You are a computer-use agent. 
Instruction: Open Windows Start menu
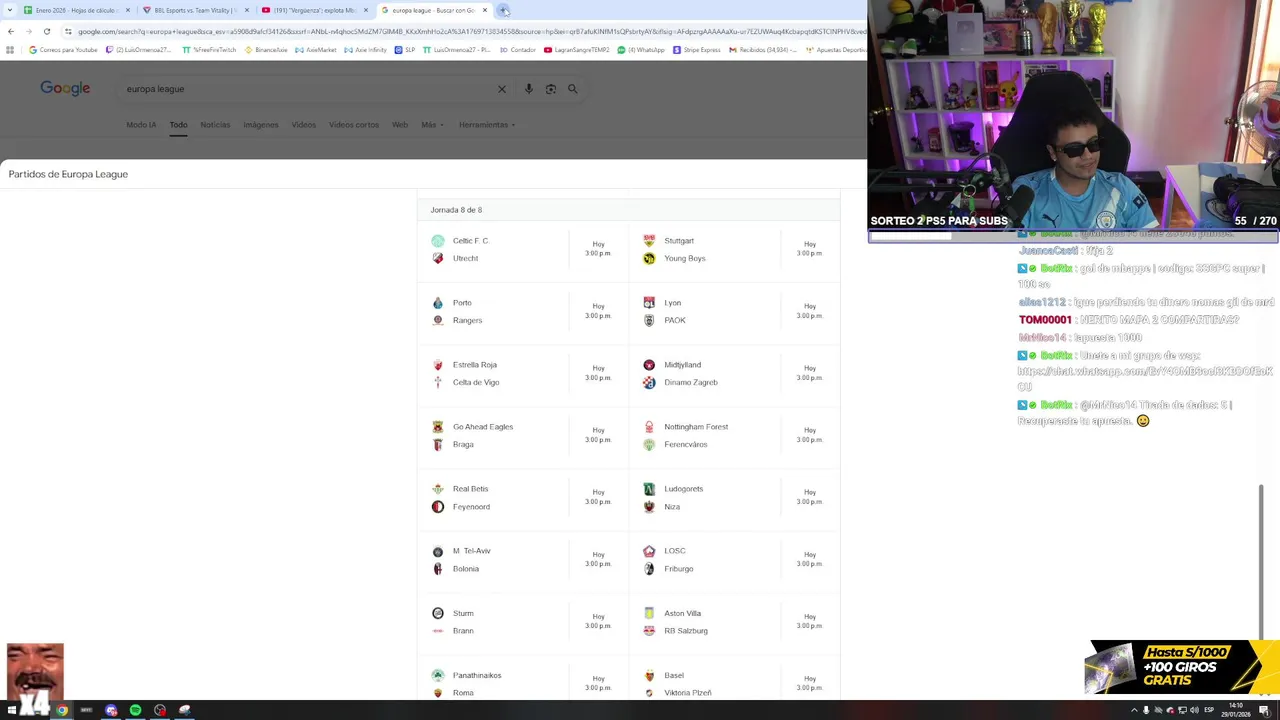tap(10, 710)
